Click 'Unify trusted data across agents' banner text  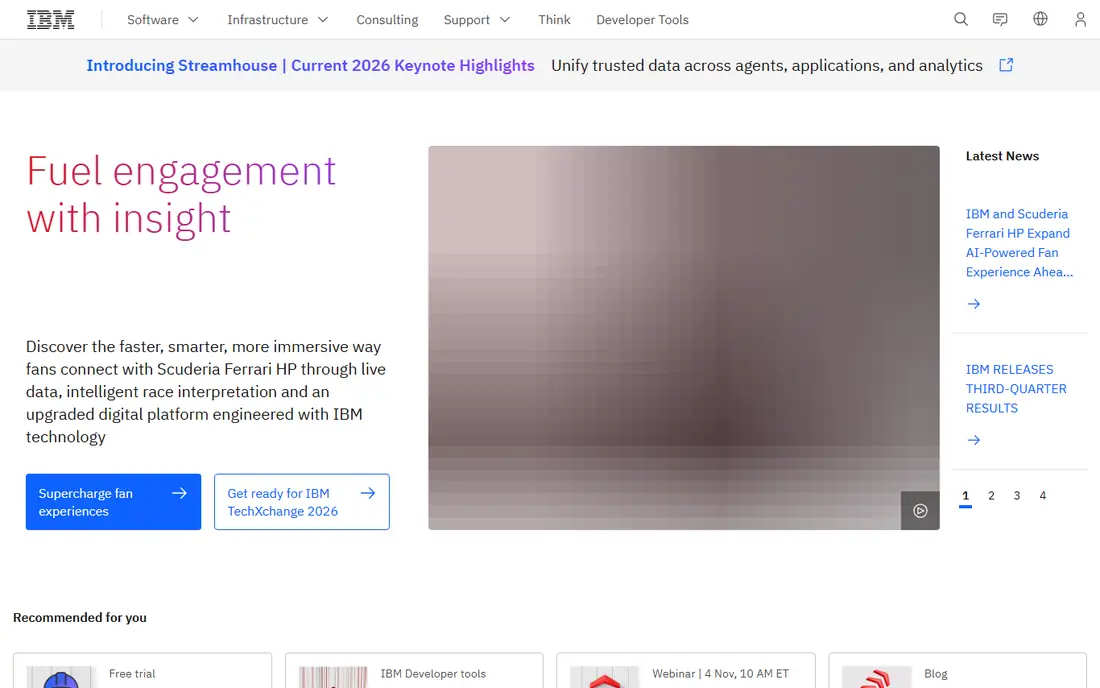point(767,65)
